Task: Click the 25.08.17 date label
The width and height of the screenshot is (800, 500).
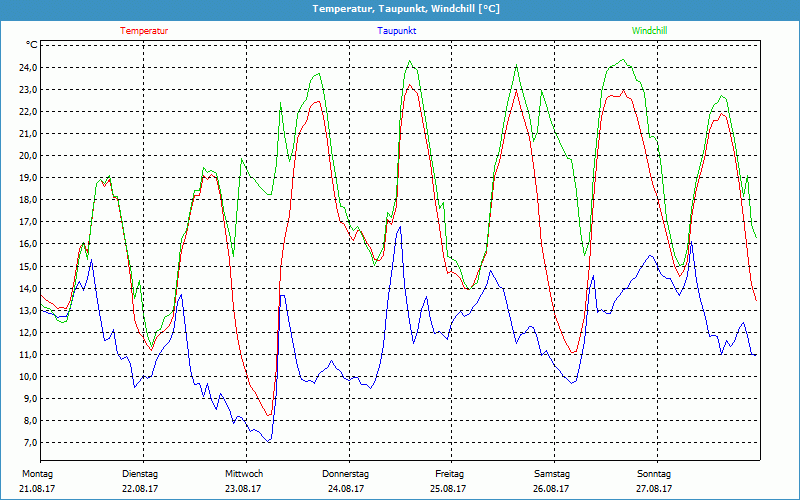Action: 448,489
